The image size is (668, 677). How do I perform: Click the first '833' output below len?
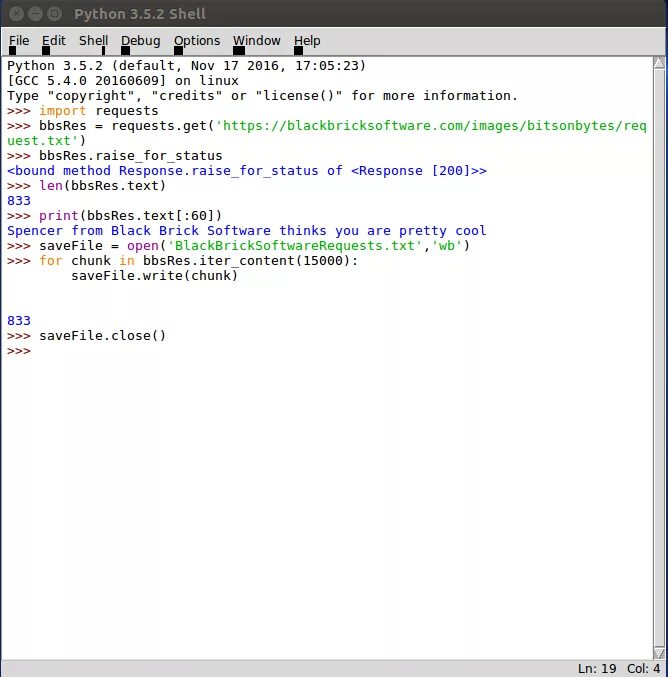(x=19, y=201)
